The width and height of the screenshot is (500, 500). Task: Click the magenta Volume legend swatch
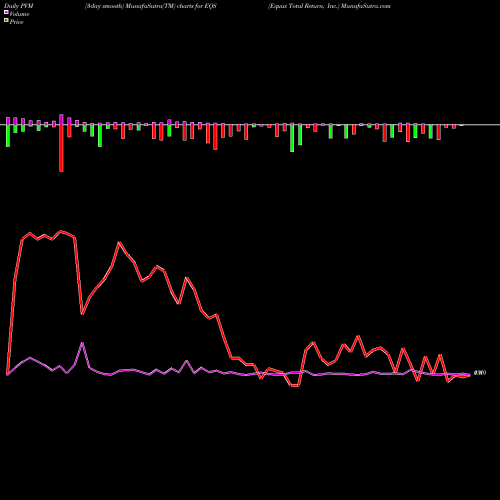pos(6,12)
